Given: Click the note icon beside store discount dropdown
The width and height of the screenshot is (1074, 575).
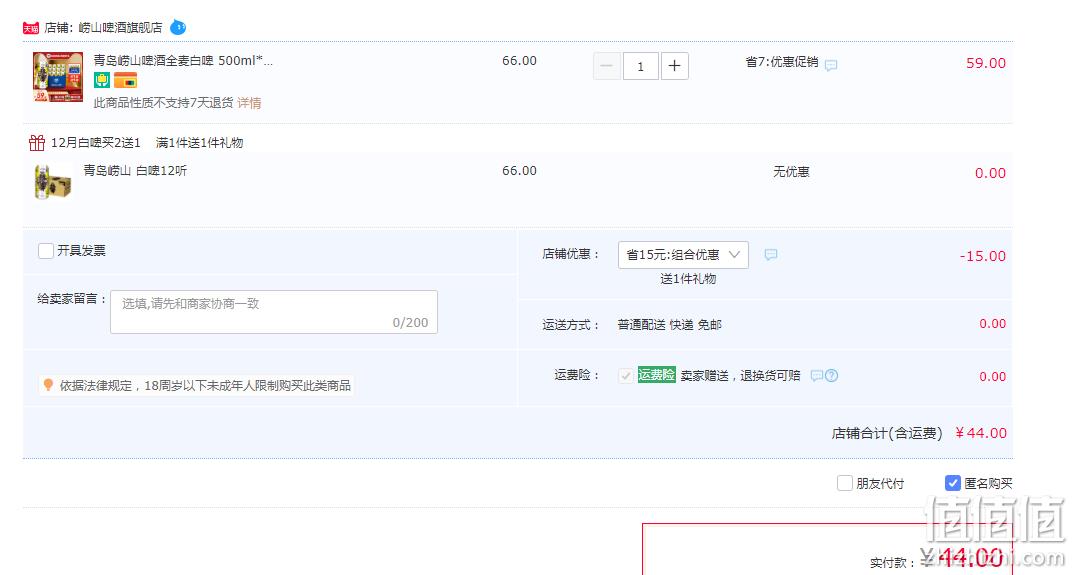Looking at the screenshot, I should pyautogui.click(x=771, y=255).
